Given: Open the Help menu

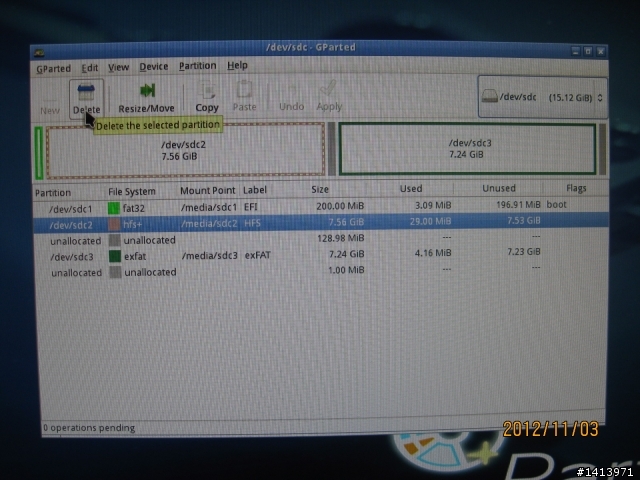Looking at the screenshot, I should click(x=237, y=65).
